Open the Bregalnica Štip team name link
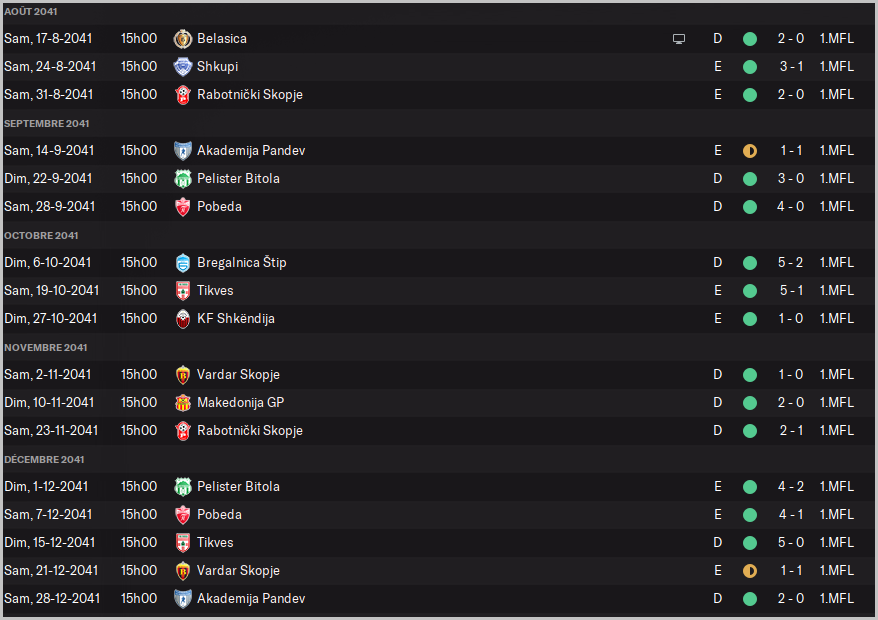 tap(241, 263)
